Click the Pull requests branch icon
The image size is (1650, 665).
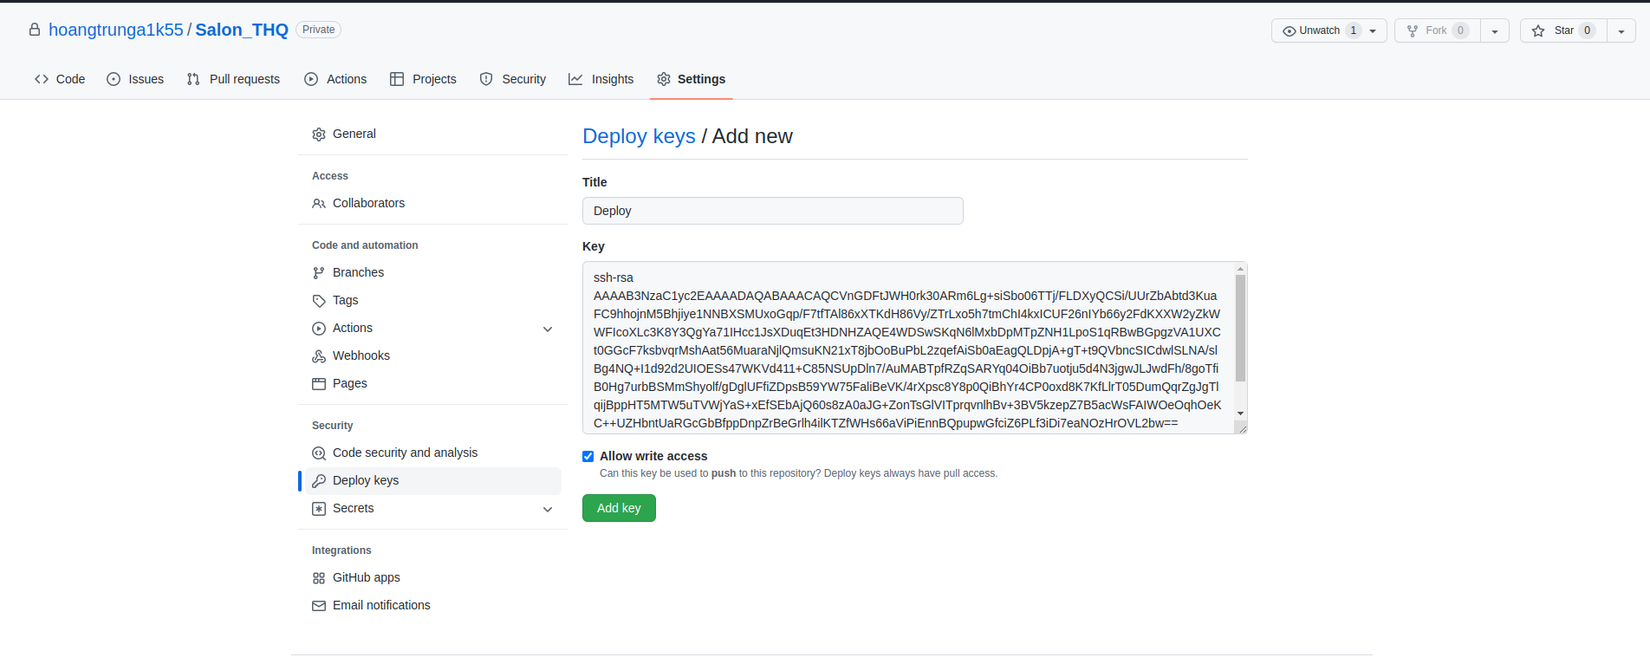[x=194, y=79]
